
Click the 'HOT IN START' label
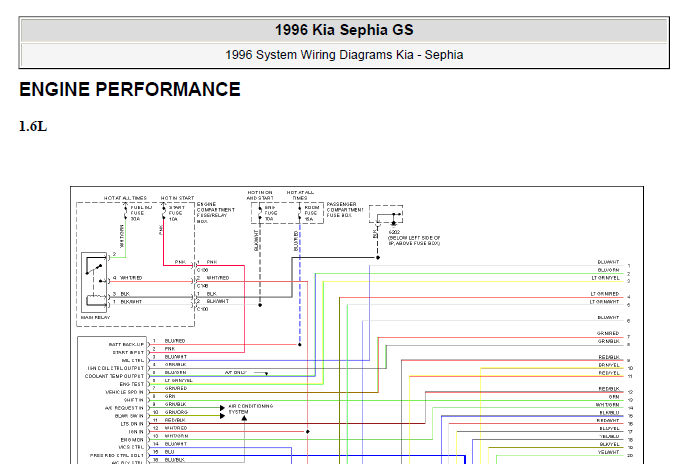coord(177,198)
